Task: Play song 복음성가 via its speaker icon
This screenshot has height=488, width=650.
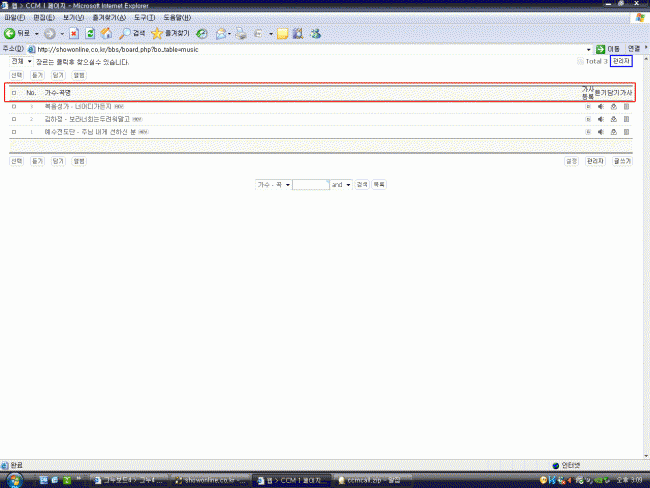Action: (x=601, y=107)
